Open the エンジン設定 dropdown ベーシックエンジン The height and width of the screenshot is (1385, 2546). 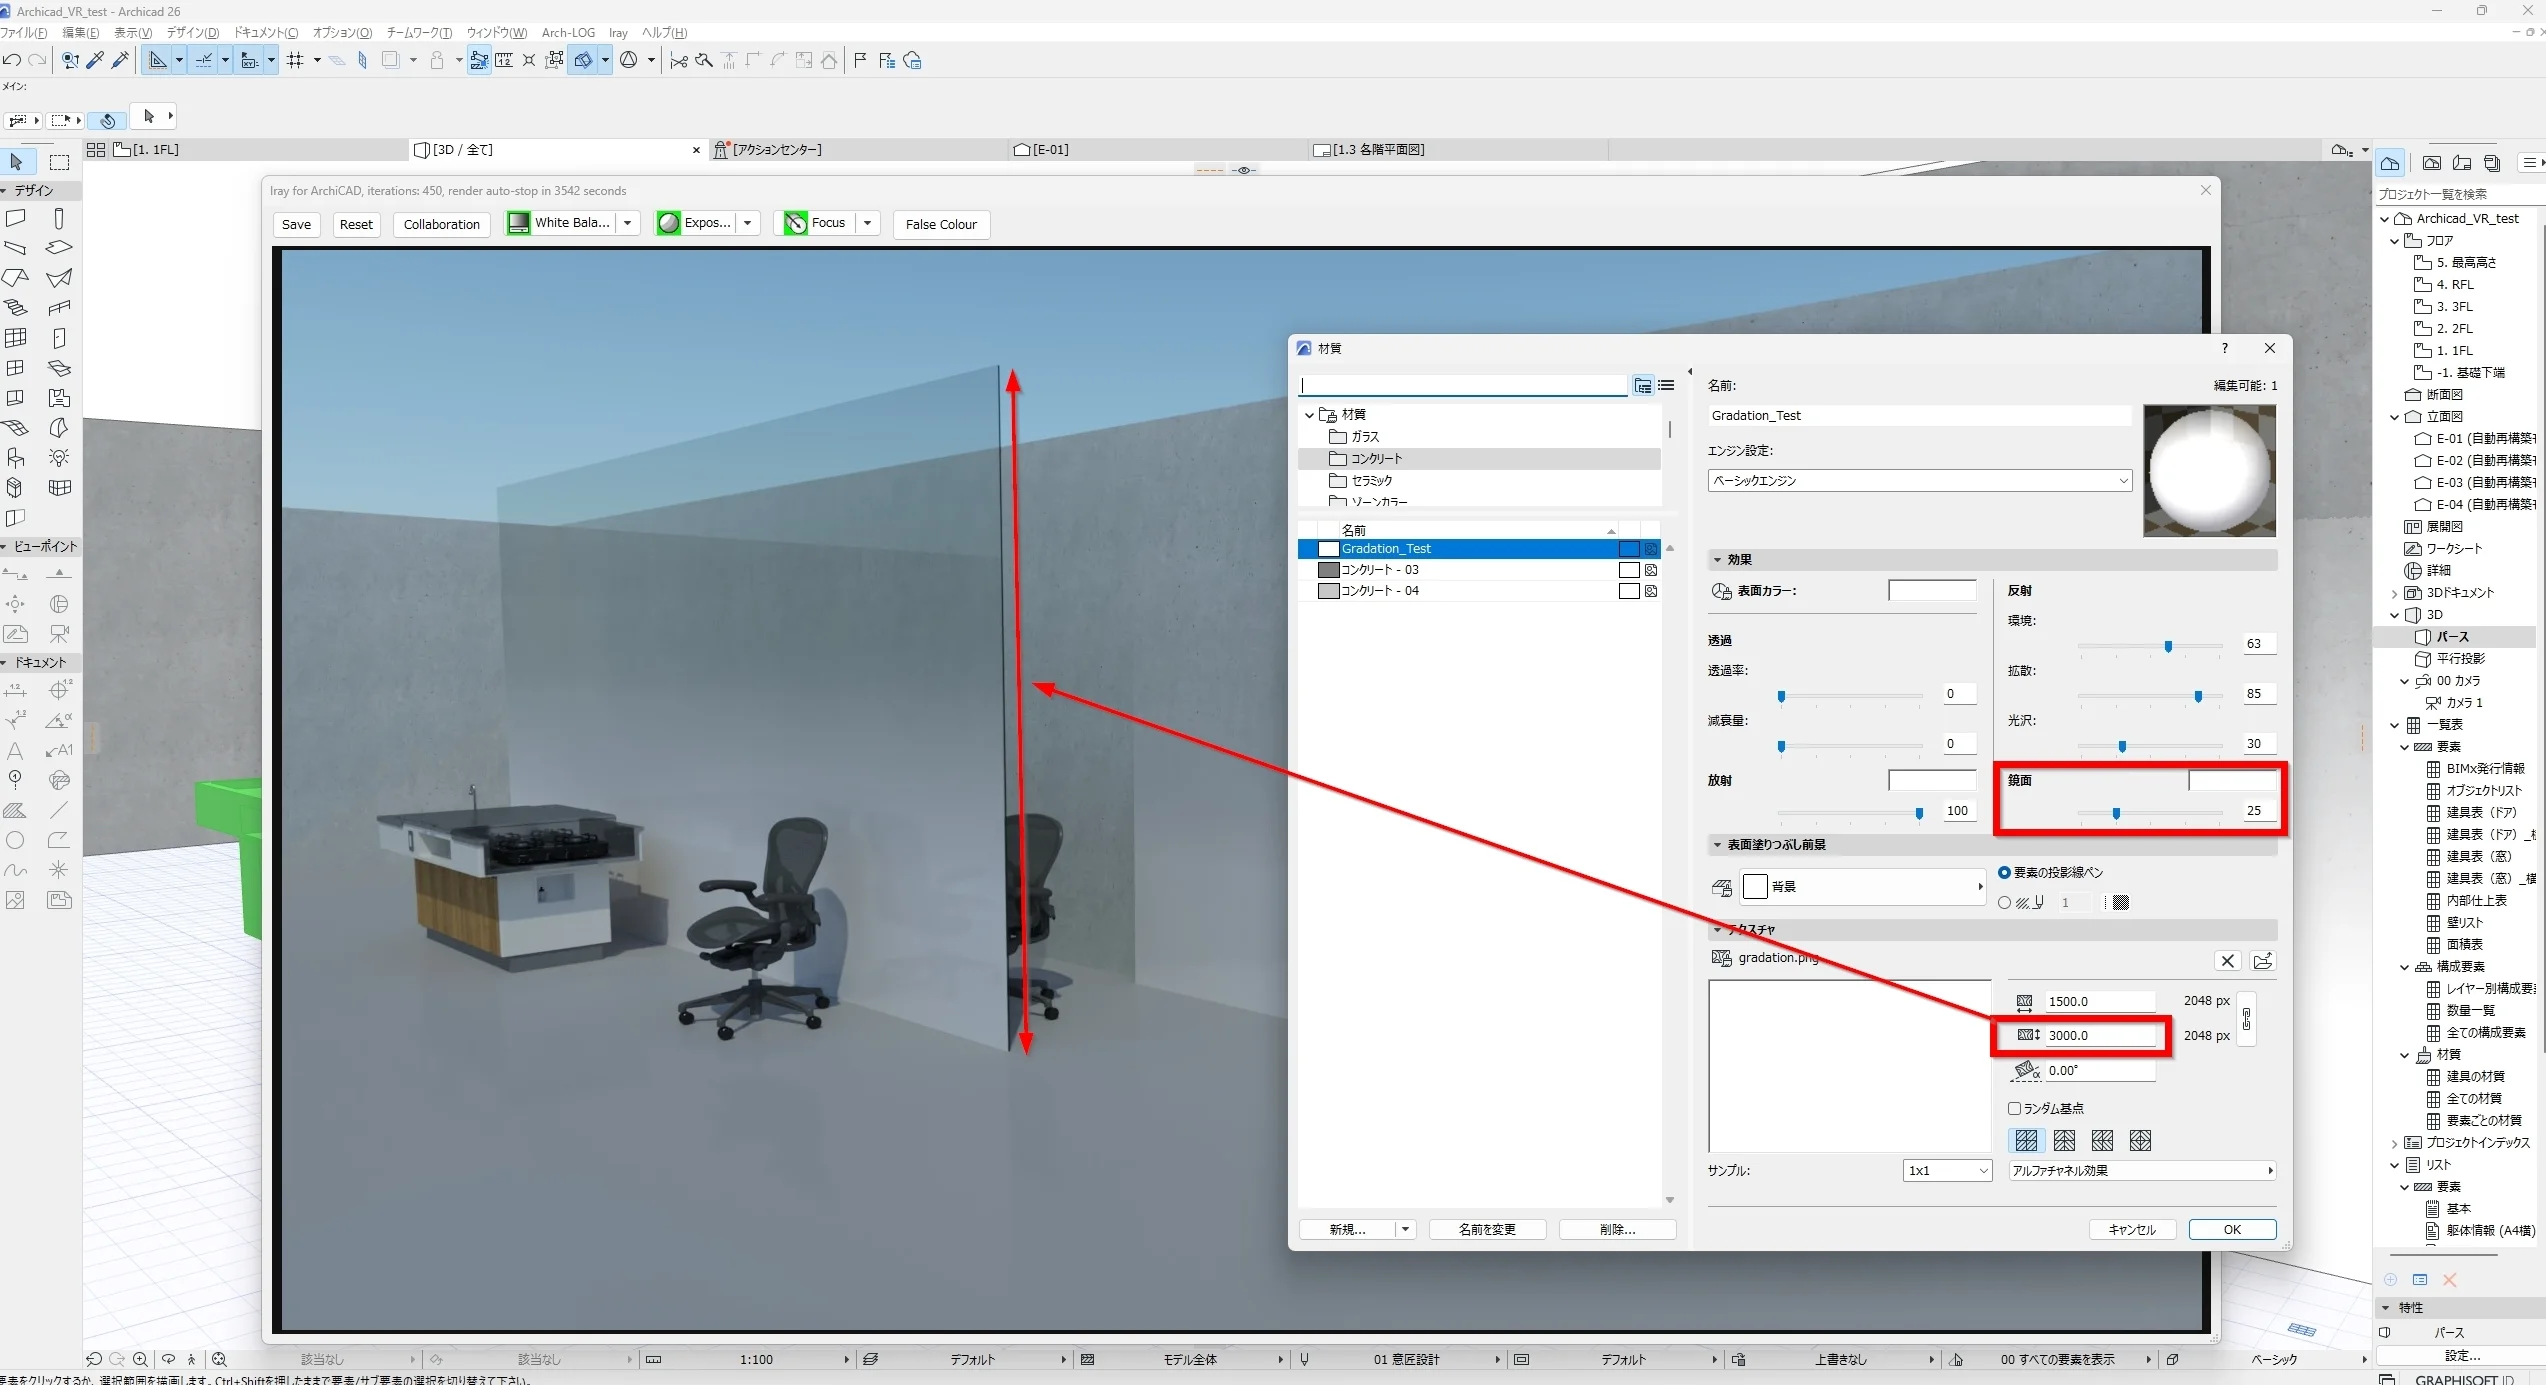coord(1919,481)
